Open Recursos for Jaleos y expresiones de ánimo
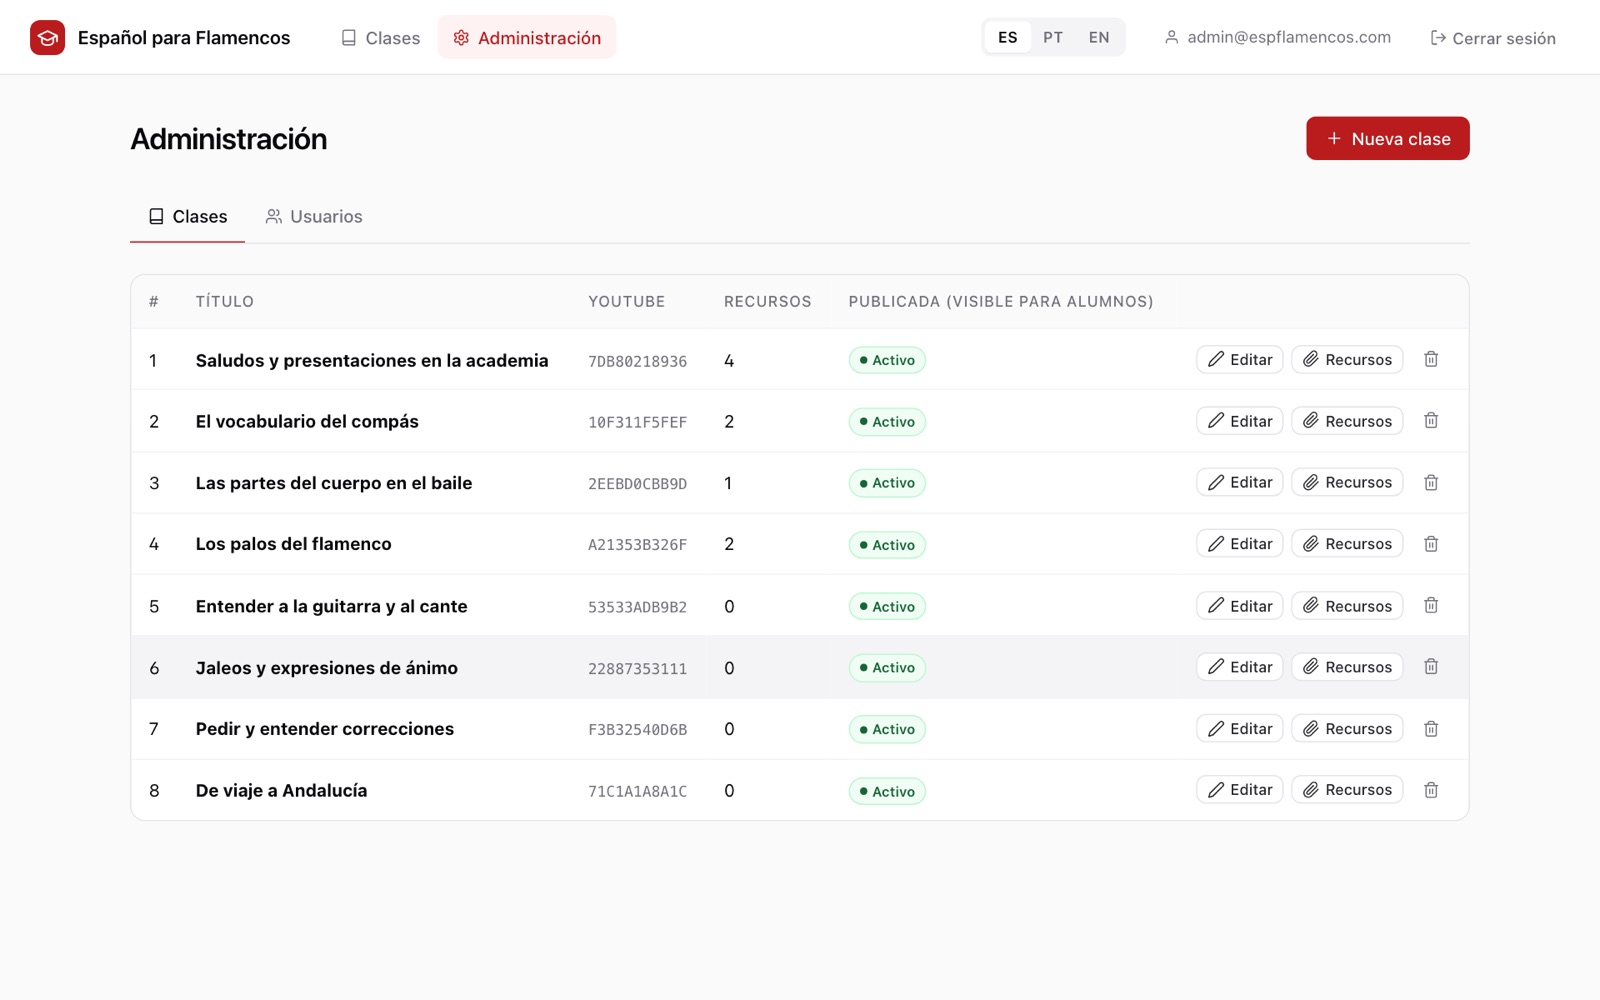This screenshot has height=1000, width=1600. tap(1347, 667)
